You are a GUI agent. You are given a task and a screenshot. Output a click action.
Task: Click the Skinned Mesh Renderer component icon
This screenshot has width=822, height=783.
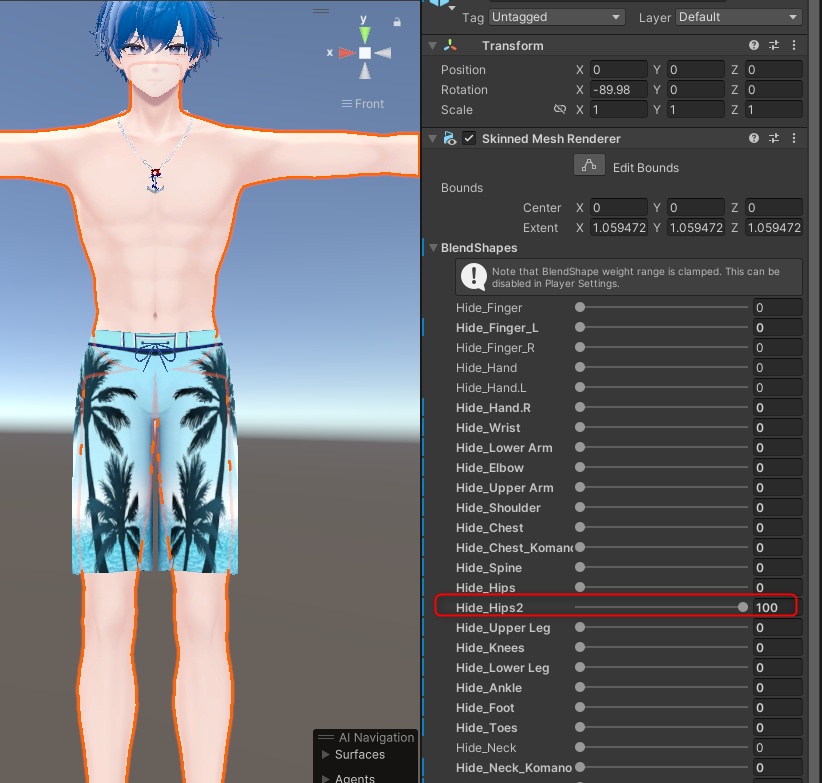click(x=452, y=138)
